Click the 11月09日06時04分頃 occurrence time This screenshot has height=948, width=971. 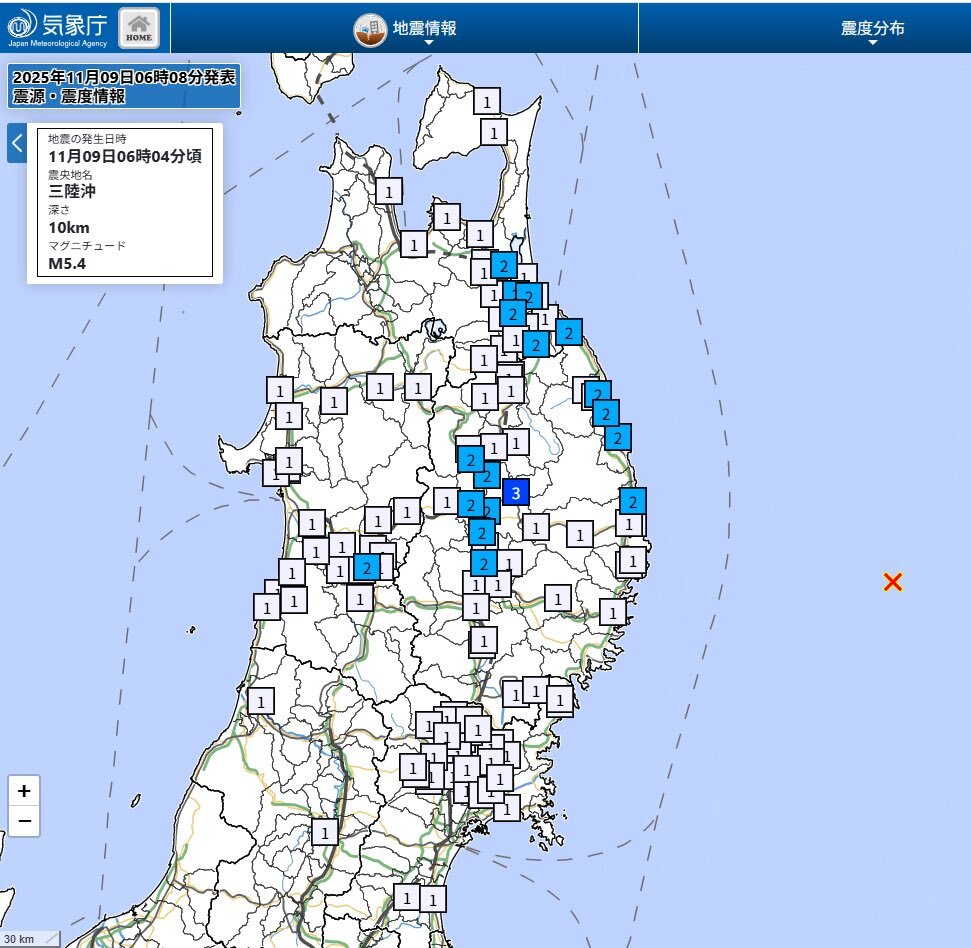click(125, 156)
